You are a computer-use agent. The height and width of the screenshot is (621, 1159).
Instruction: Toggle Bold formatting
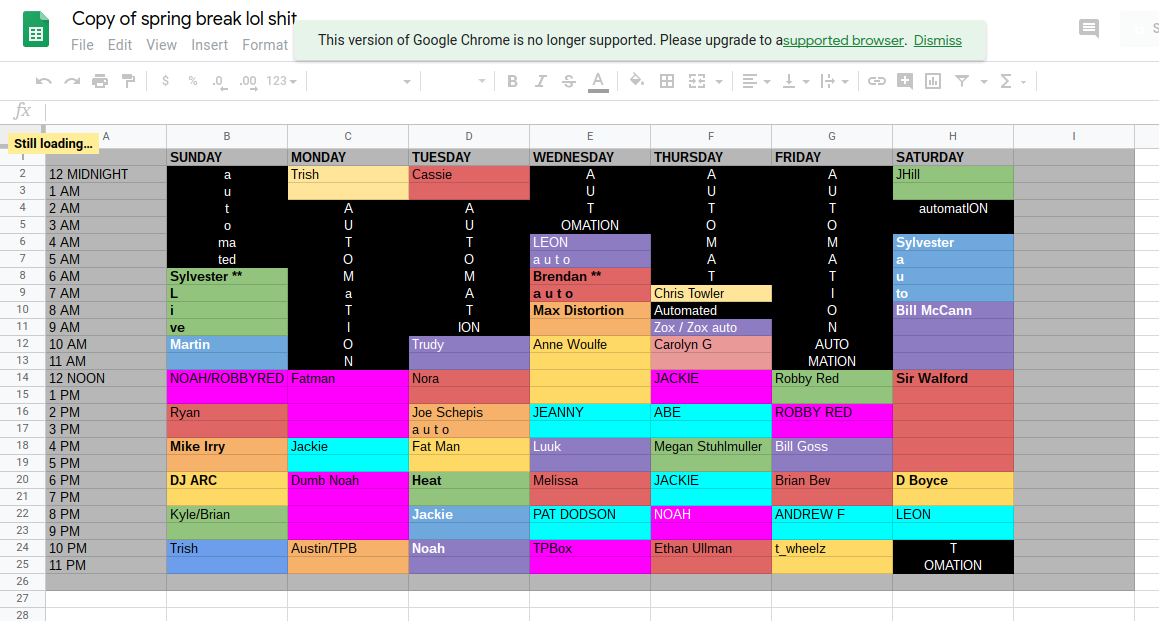[512, 81]
